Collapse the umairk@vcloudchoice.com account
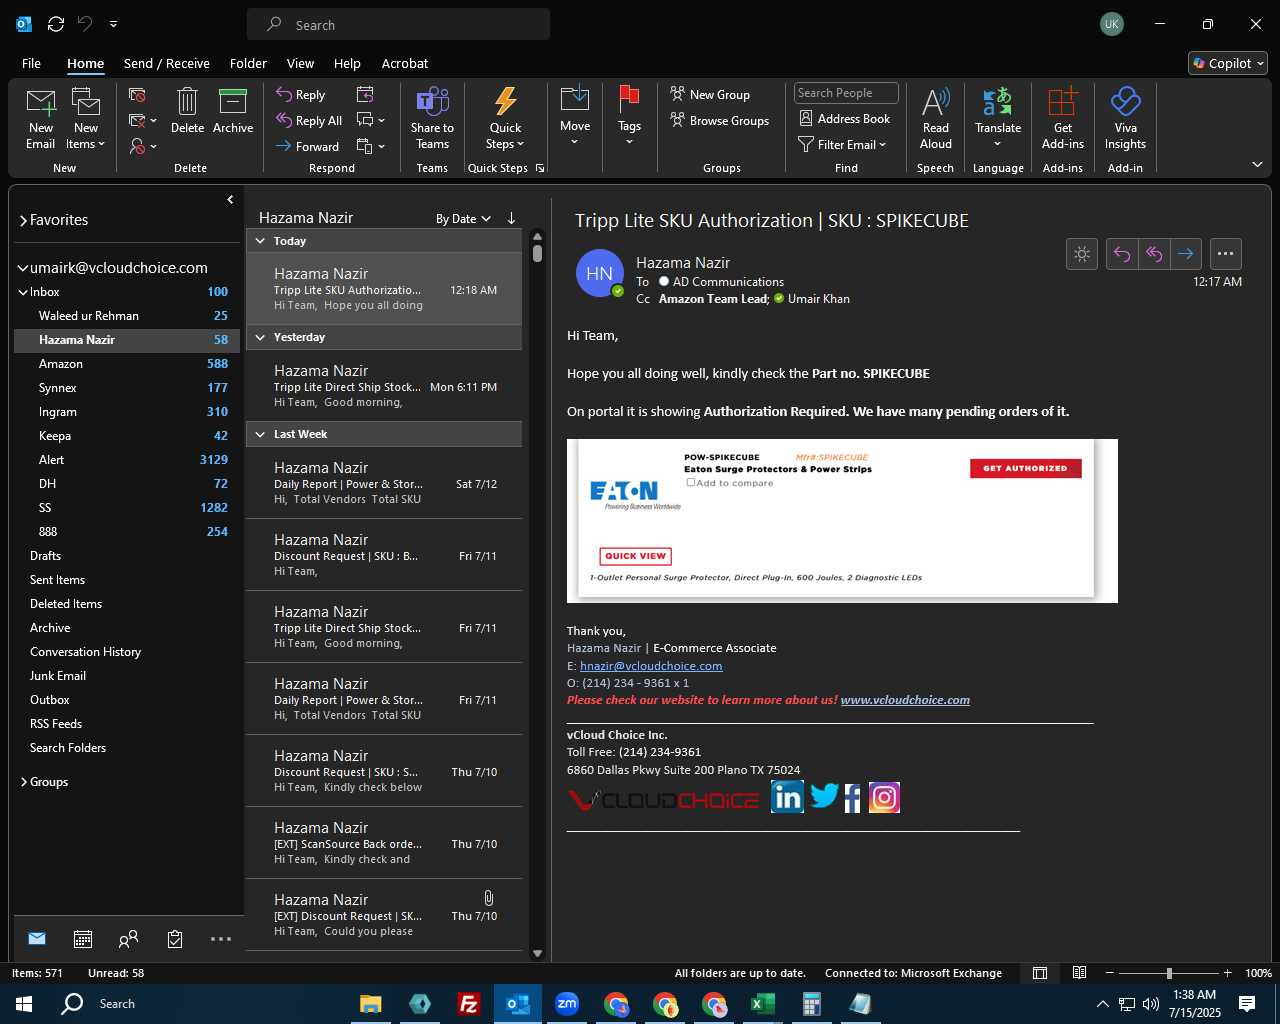Screen dimensions: 1280x1024 pyautogui.click(x=22, y=268)
